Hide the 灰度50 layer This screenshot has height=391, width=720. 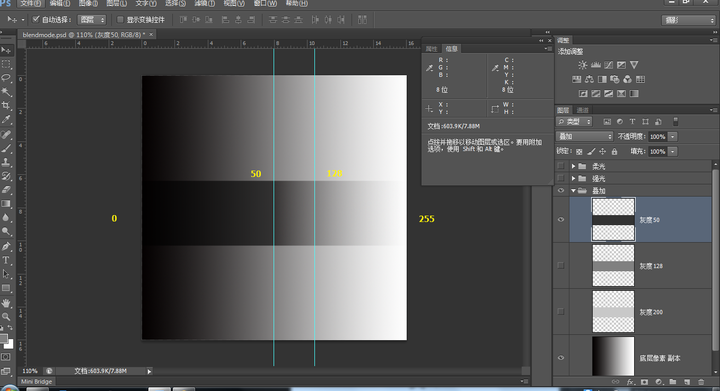(x=561, y=219)
